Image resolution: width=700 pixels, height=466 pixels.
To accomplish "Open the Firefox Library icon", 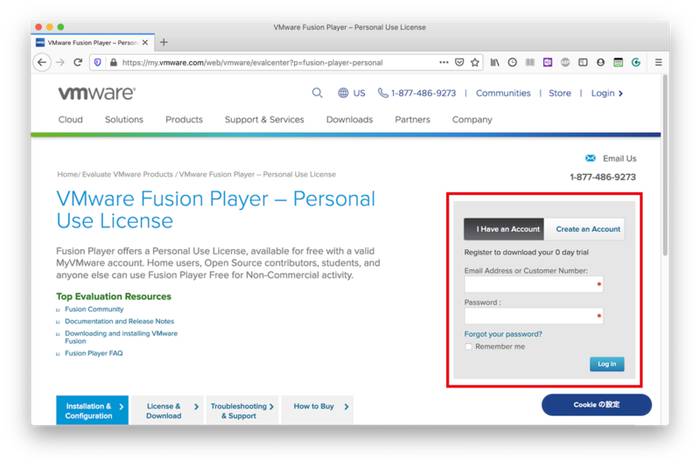I will tap(495, 62).
